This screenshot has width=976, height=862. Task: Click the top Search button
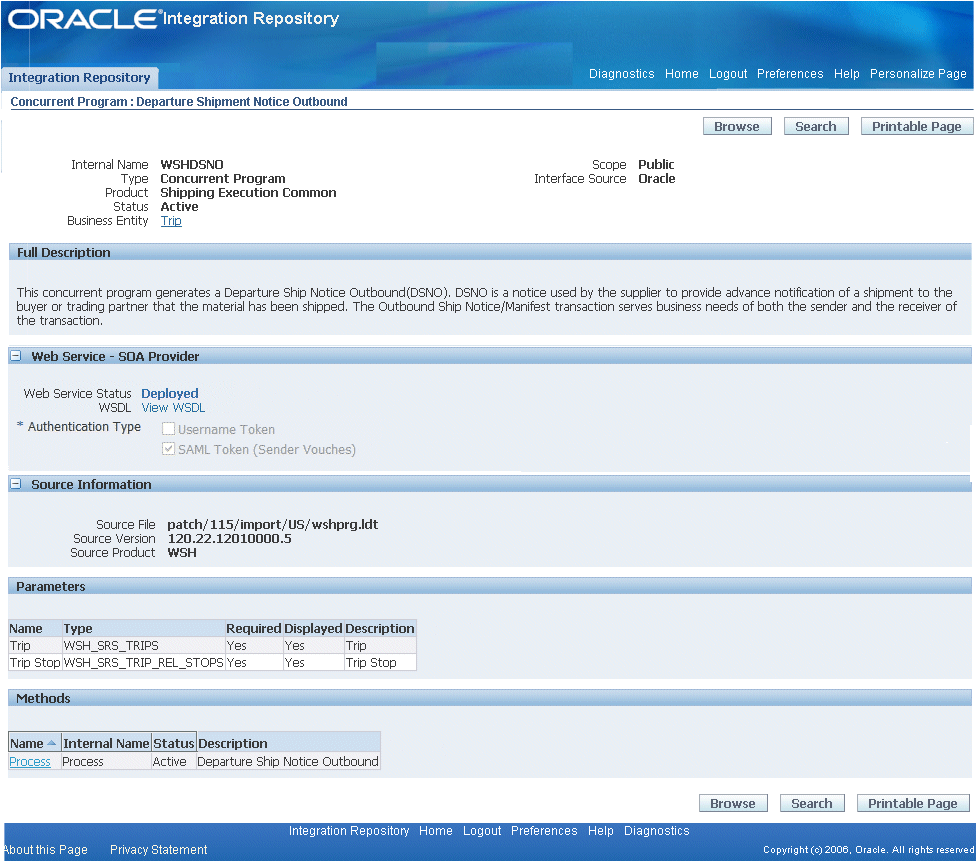coord(815,126)
